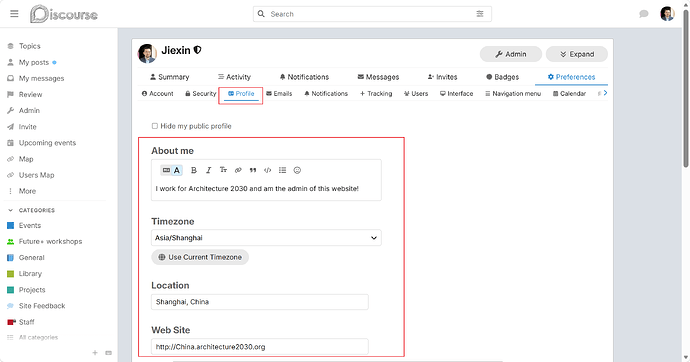The width and height of the screenshot is (690, 362).
Task: Apply italic formatting in About me
Action: tap(209, 170)
